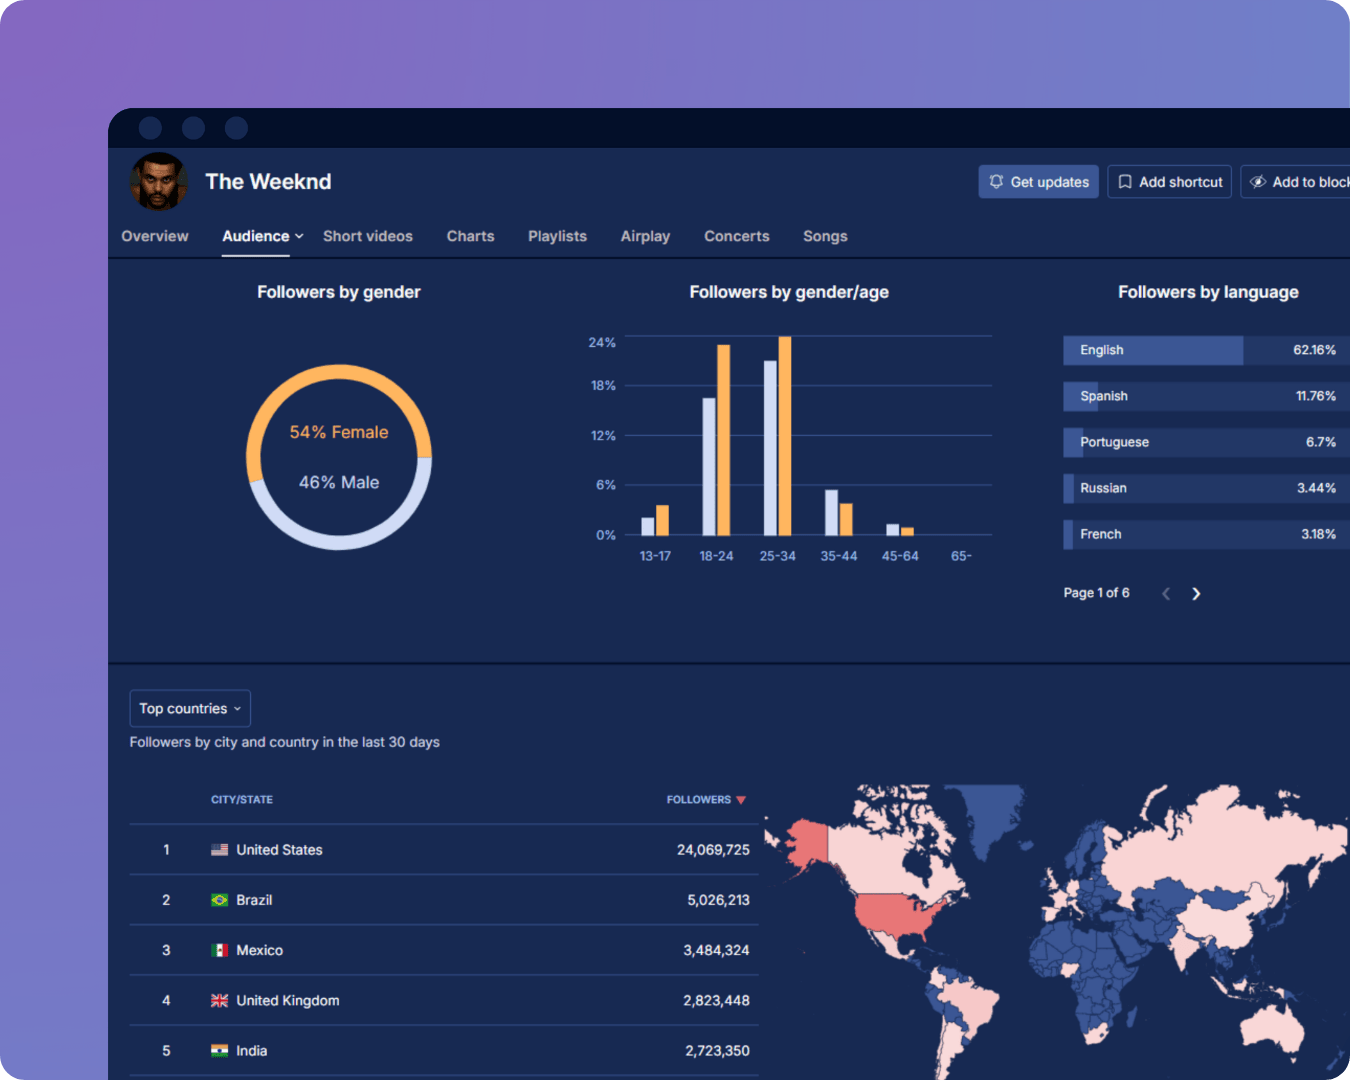The height and width of the screenshot is (1080, 1350).
Task: Select the Brazil country name
Action: pyautogui.click(x=254, y=900)
